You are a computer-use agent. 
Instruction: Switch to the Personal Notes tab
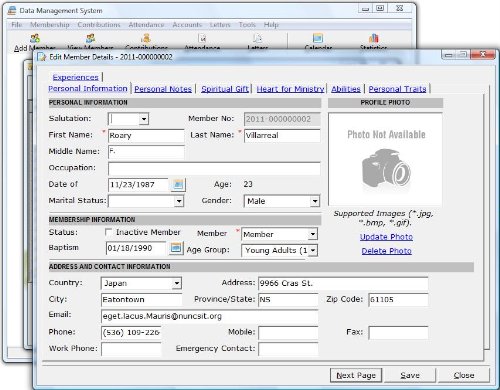click(x=163, y=89)
